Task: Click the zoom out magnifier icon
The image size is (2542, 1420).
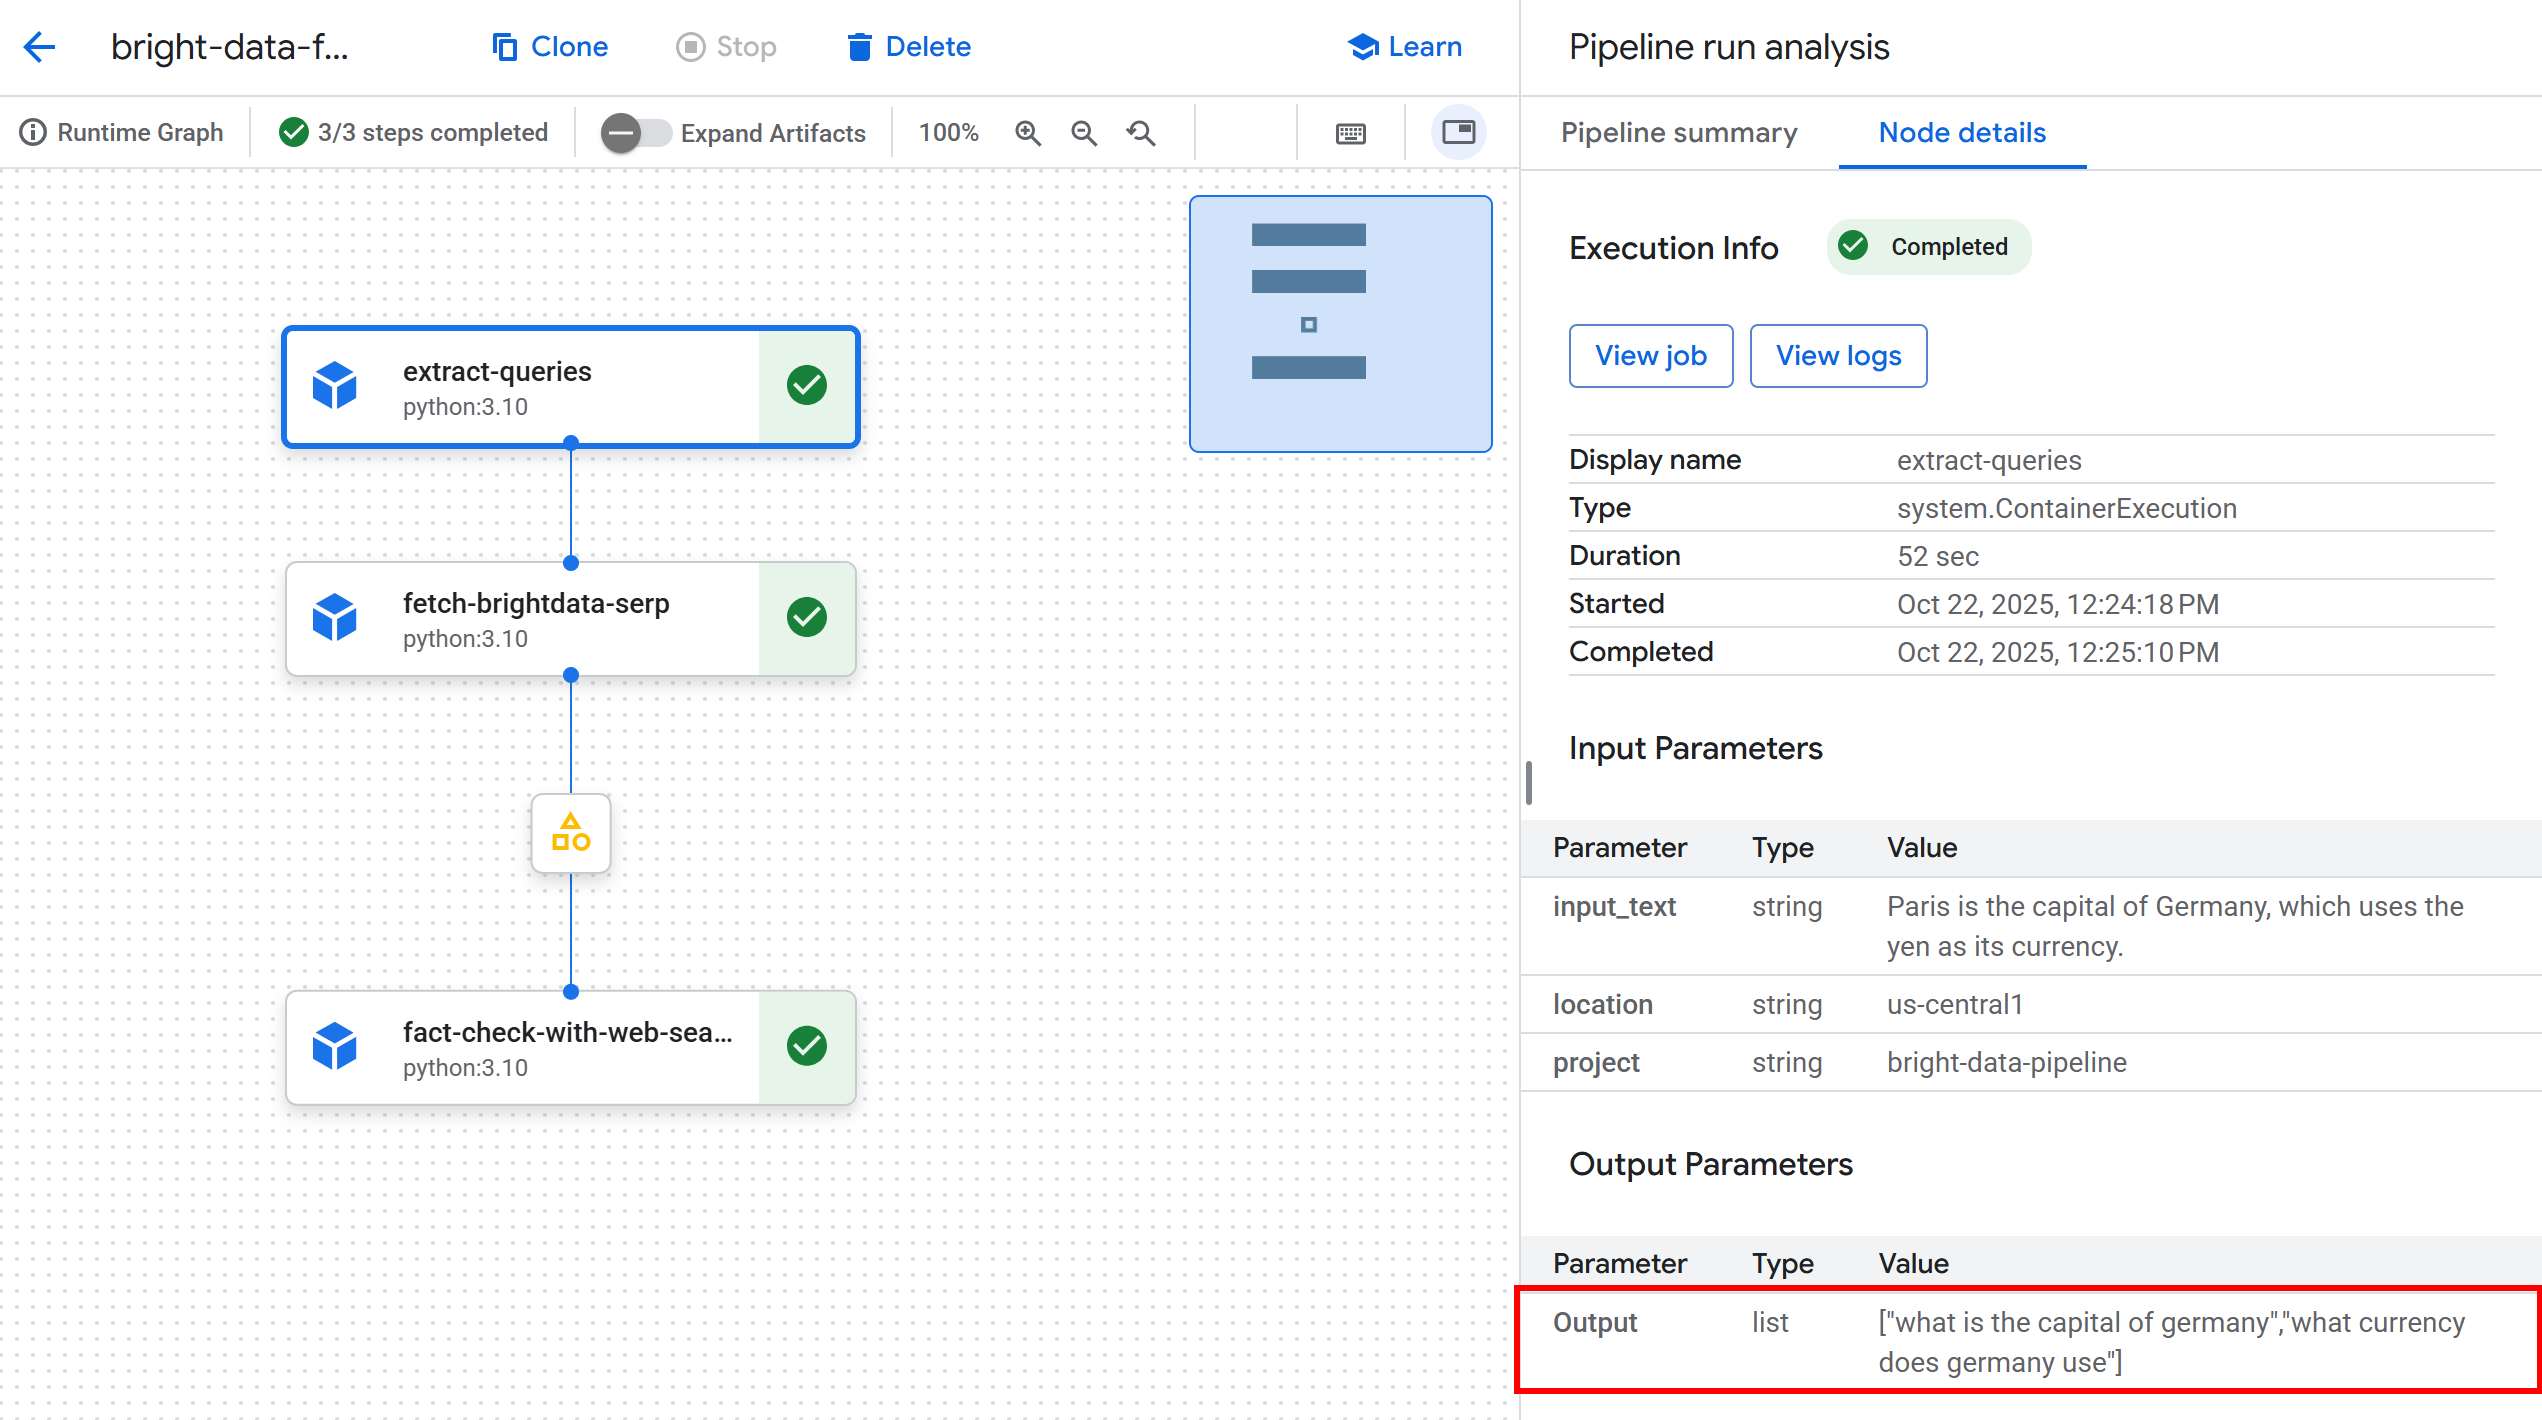Action: 1084,133
